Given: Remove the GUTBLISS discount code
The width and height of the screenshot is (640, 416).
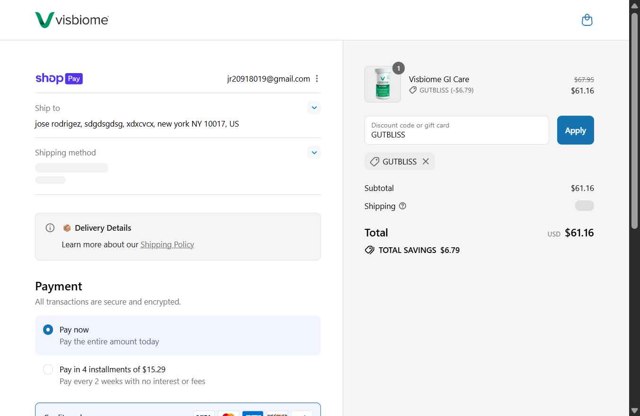Looking at the screenshot, I should [426, 162].
